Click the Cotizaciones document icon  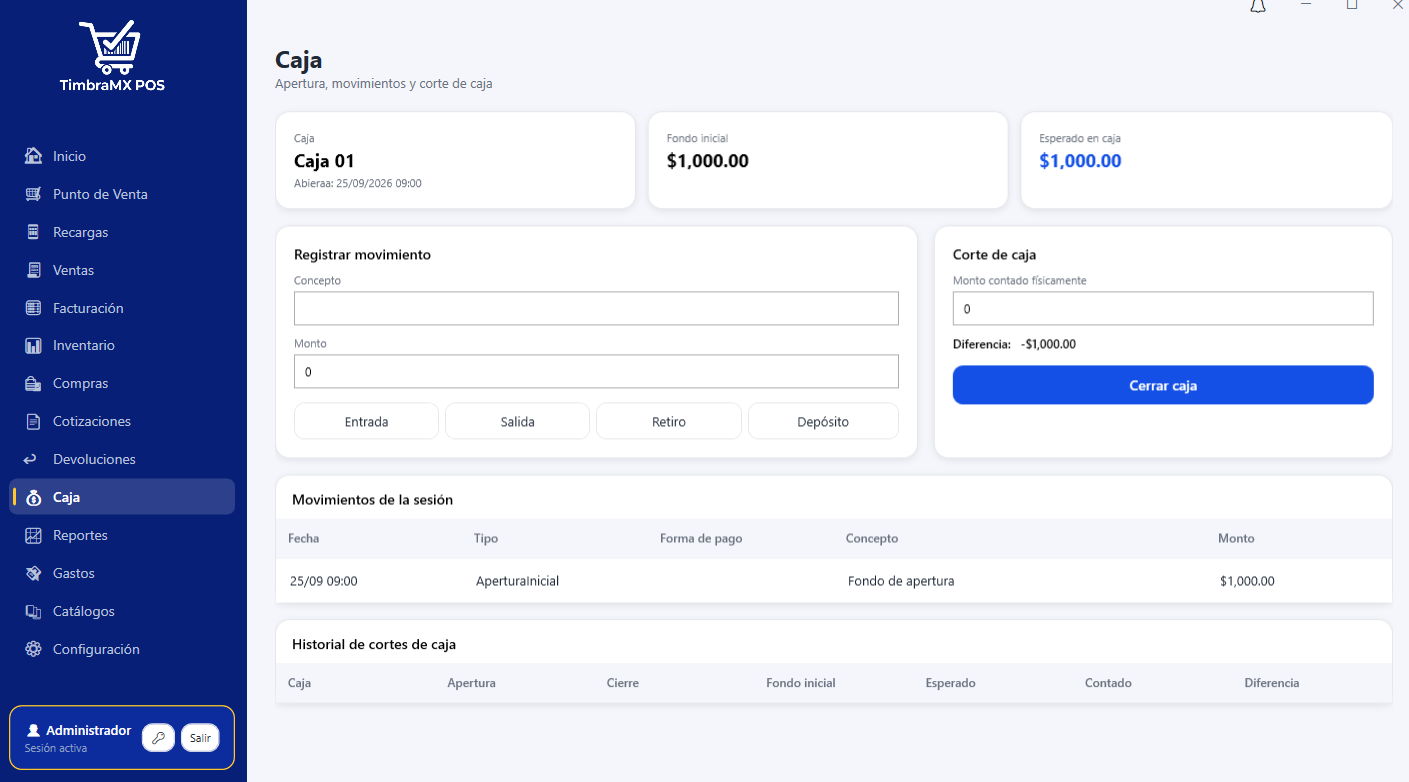click(x=33, y=421)
